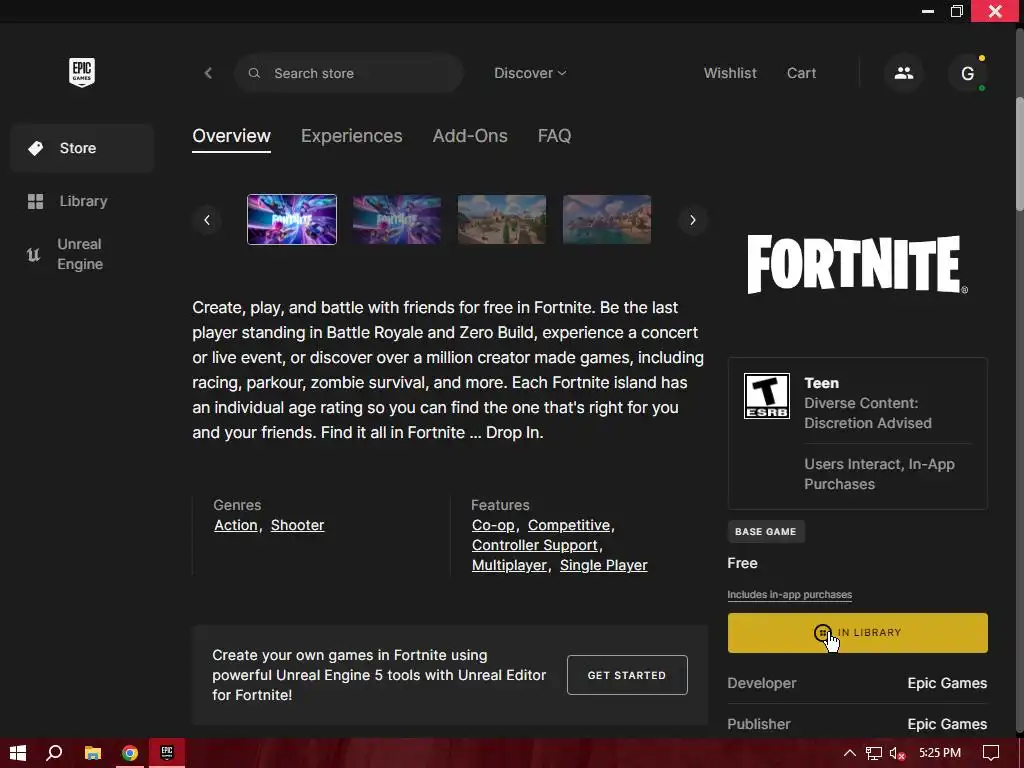Open the Single Player feature link
1024x768 pixels.
coord(603,566)
